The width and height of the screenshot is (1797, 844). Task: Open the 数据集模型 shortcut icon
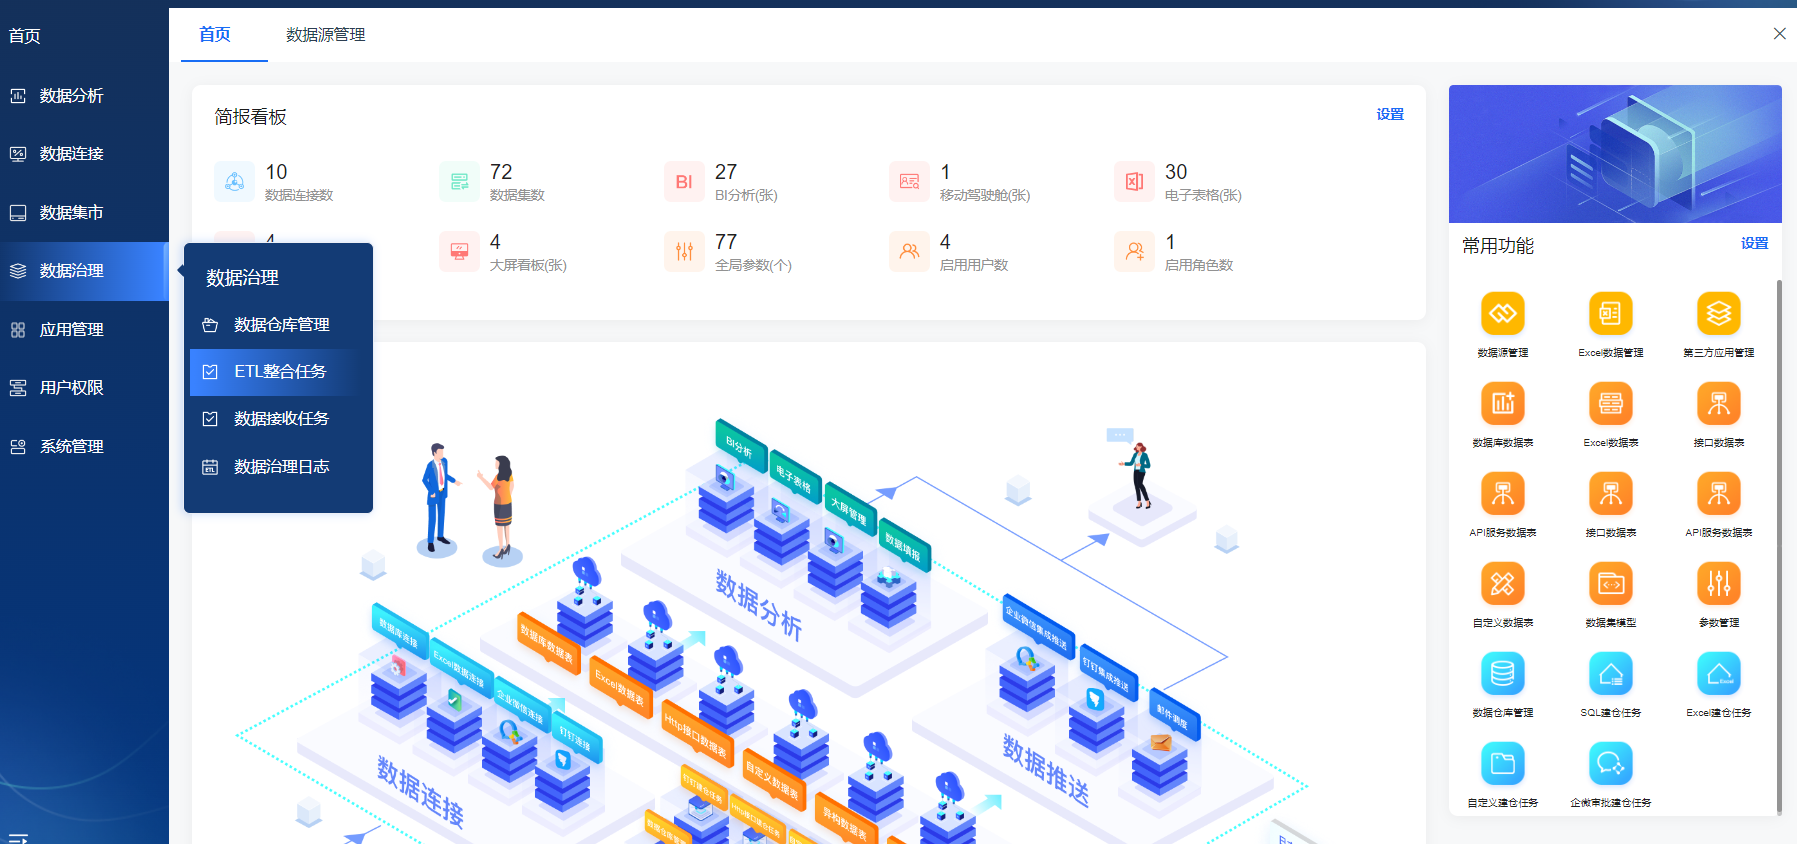tap(1610, 584)
